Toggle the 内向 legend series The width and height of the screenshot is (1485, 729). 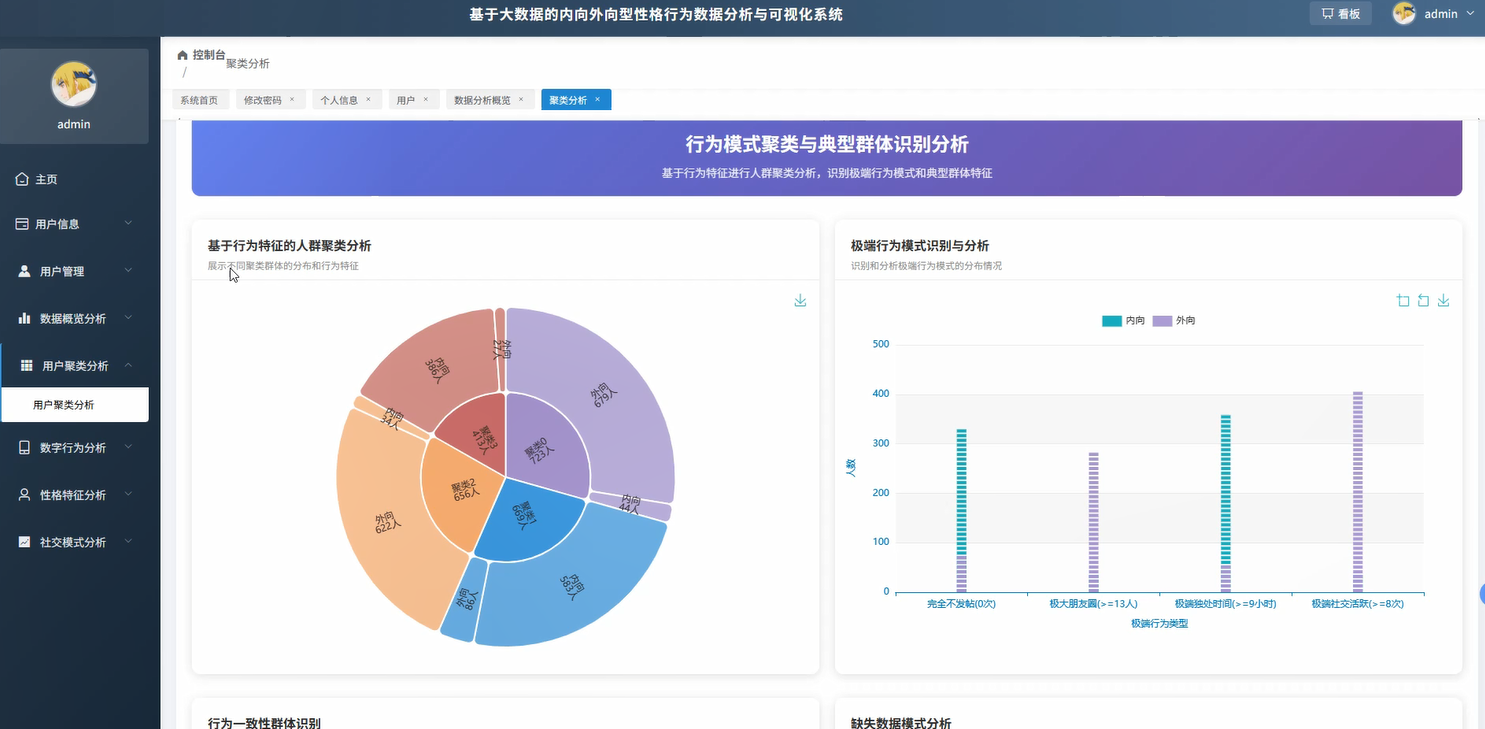point(1124,321)
